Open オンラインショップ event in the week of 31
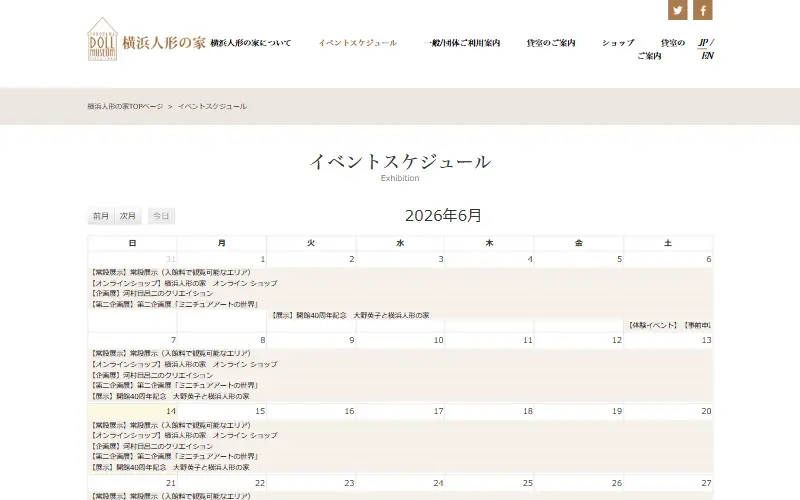800x500 pixels. point(400,283)
